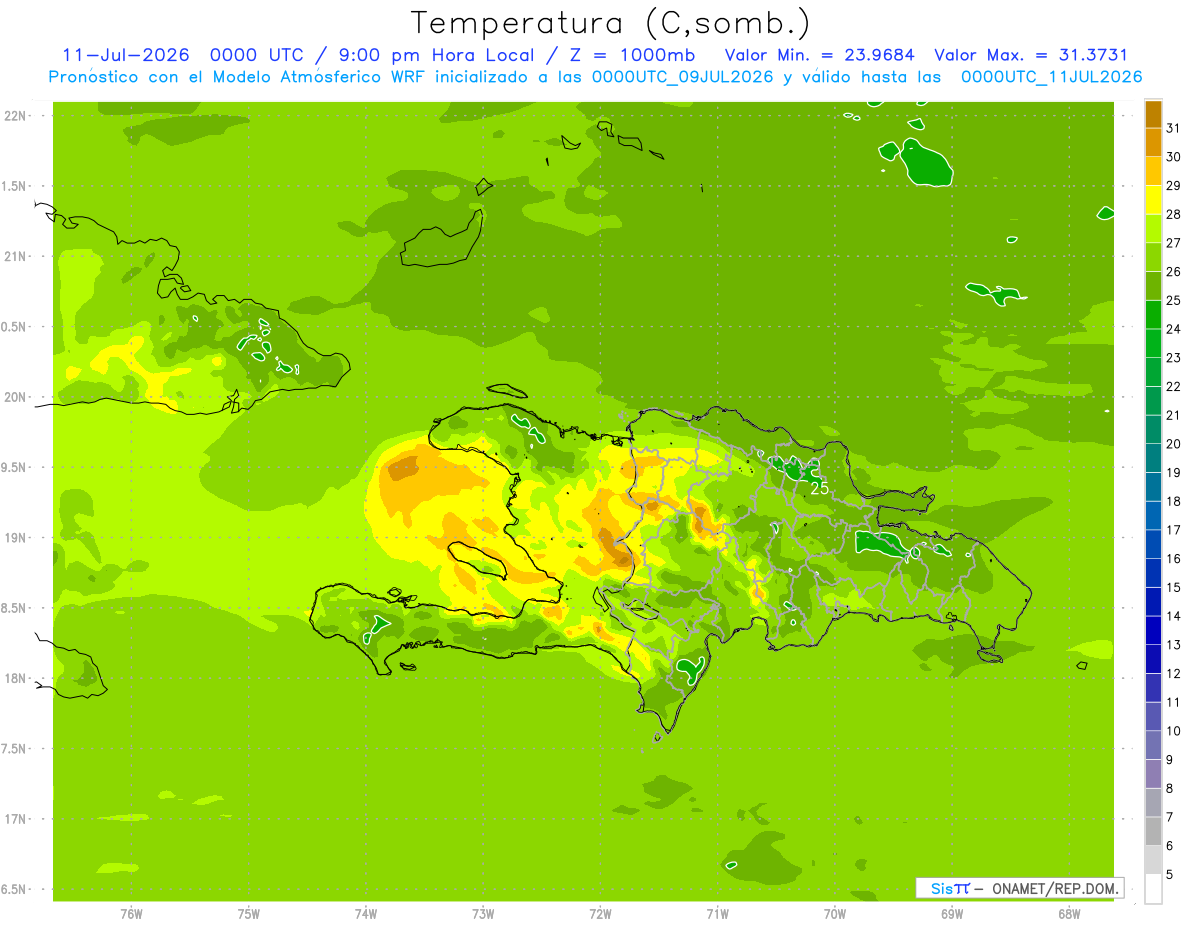Image resolution: width=1200 pixels, height=927 pixels.
Task: Click longitude axis label 74W
Action: point(366,914)
